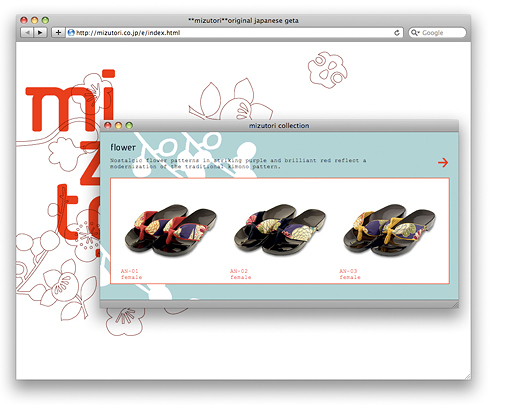Select the AN-02 geta sandal image
This screenshot has width=520, height=408.
[280, 230]
